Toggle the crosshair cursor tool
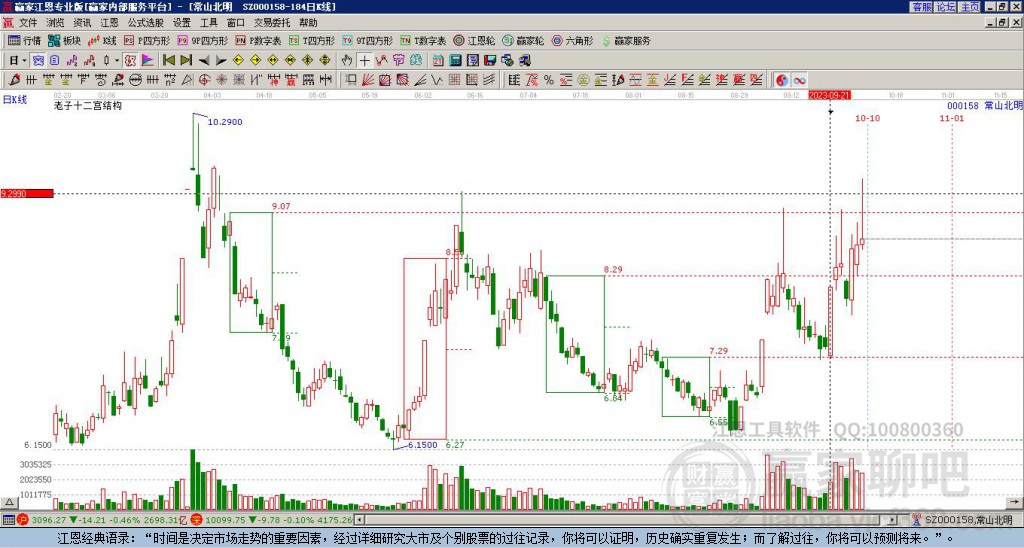The width and height of the screenshot is (1024, 548). pos(364,61)
